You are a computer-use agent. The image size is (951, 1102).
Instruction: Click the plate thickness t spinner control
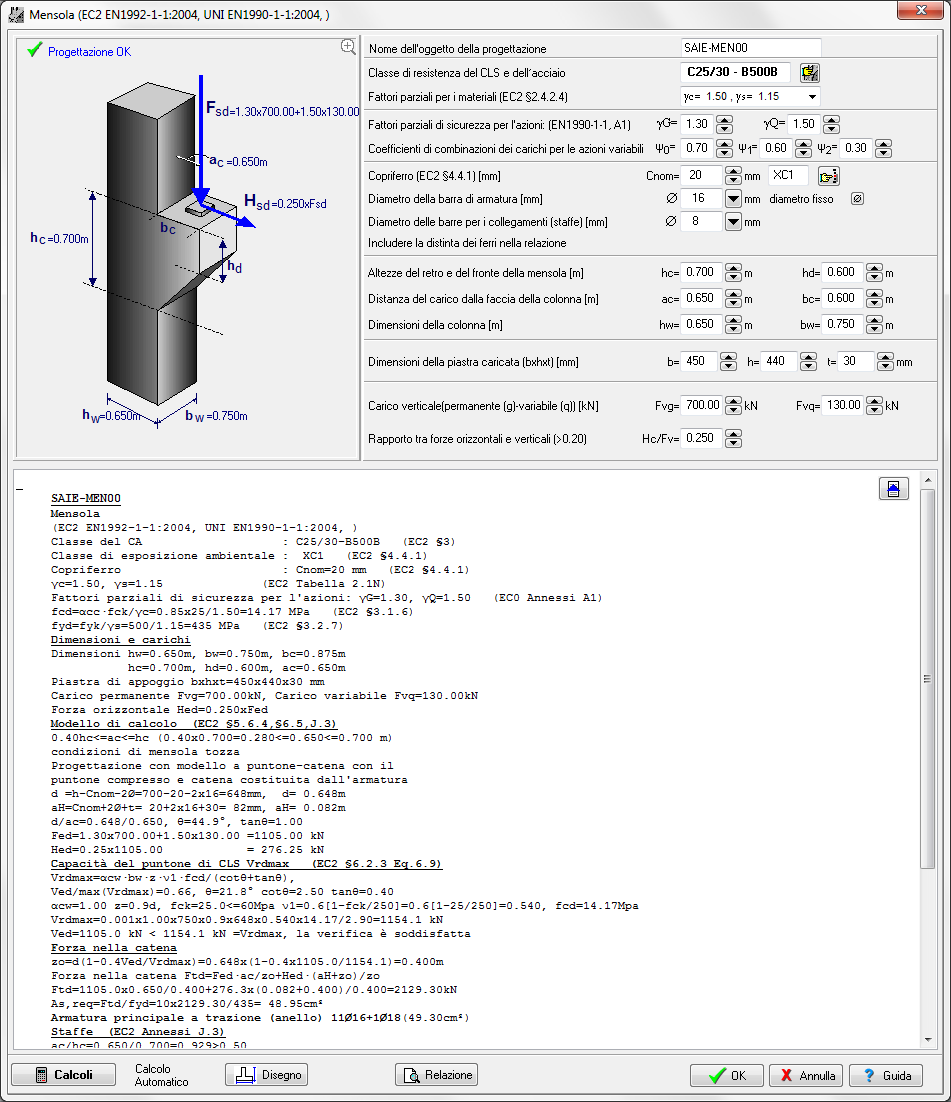coord(886,362)
